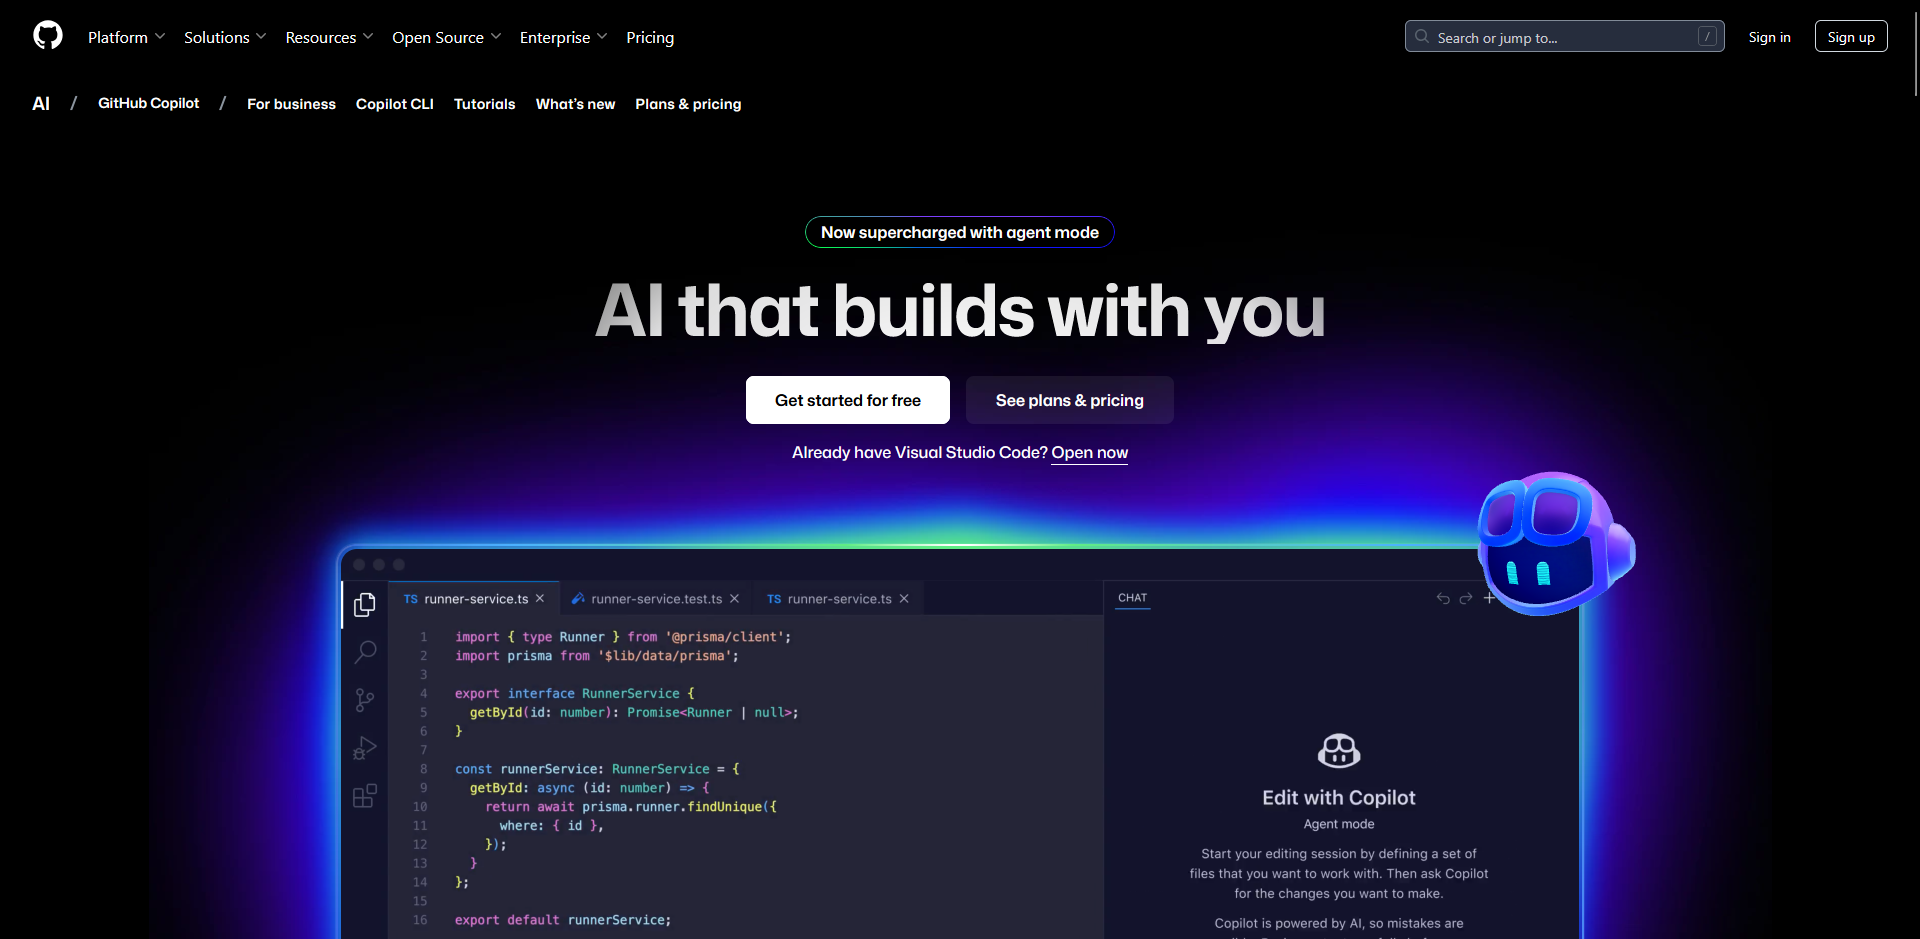Click Get started for free

(848, 400)
